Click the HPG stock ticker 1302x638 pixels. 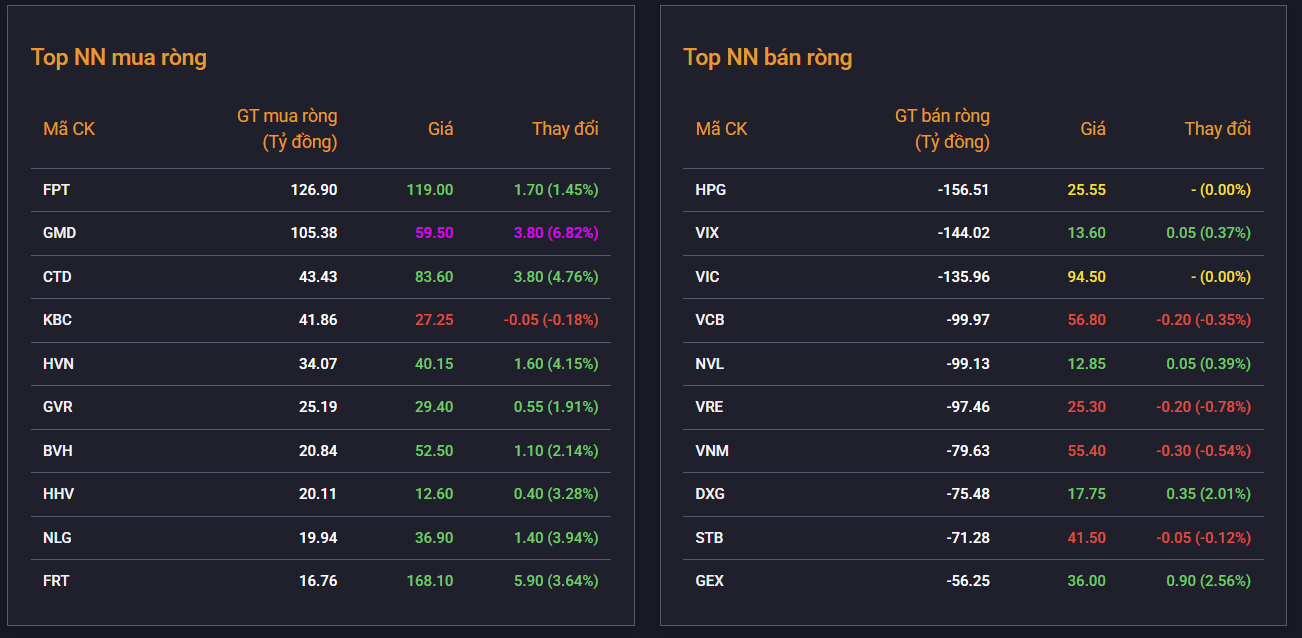point(710,190)
